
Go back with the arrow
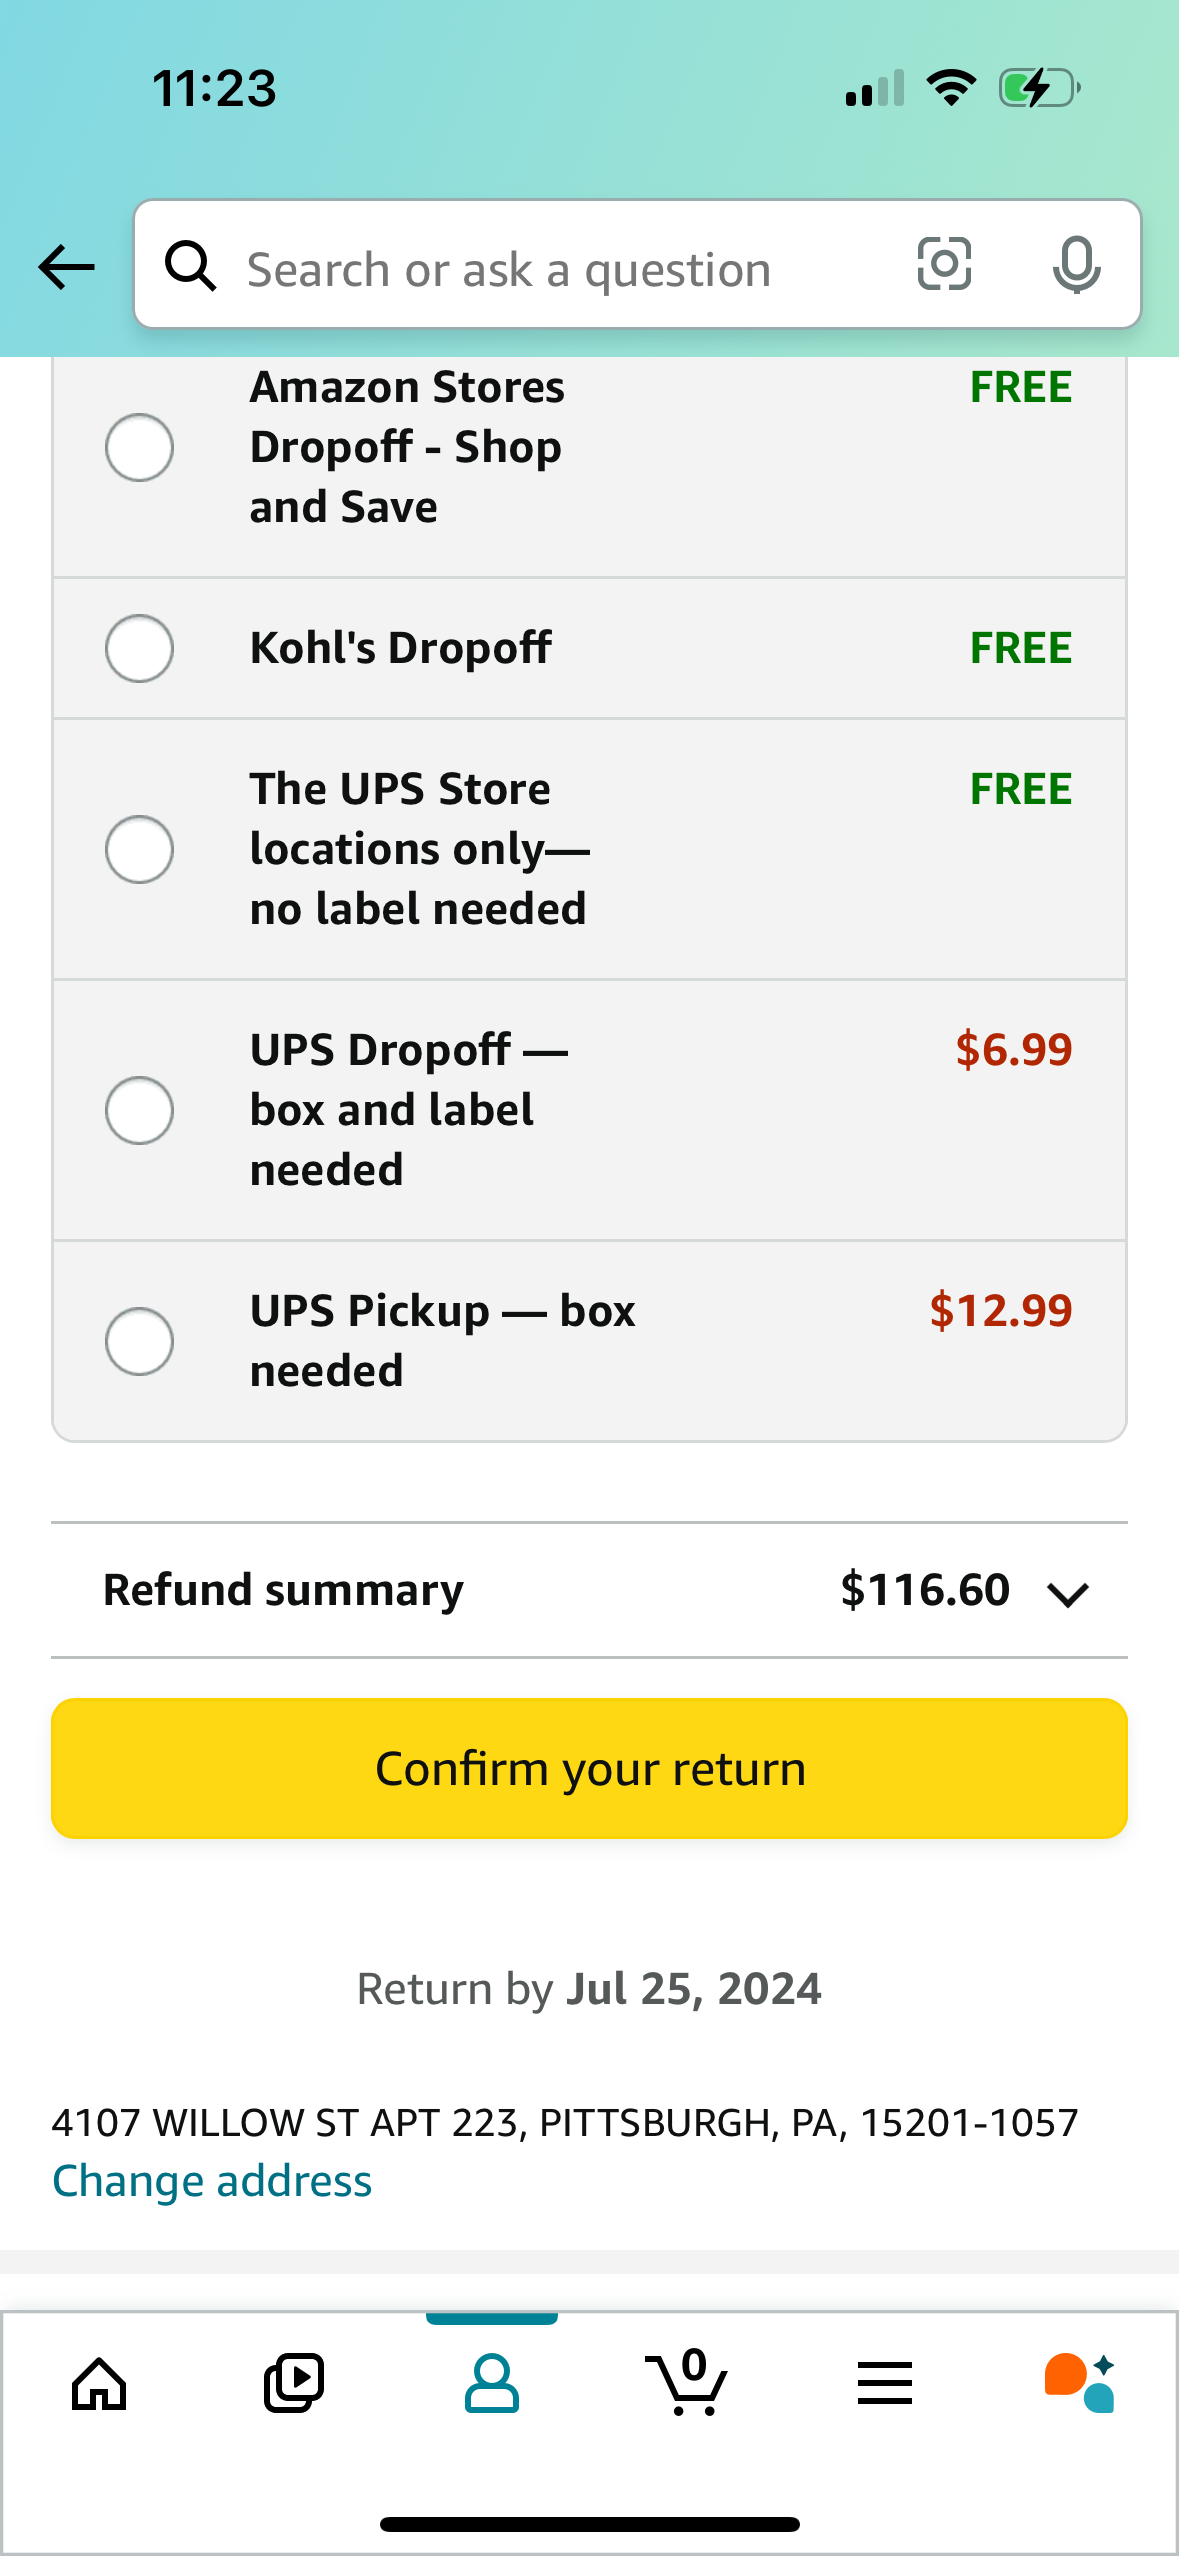click(64, 265)
